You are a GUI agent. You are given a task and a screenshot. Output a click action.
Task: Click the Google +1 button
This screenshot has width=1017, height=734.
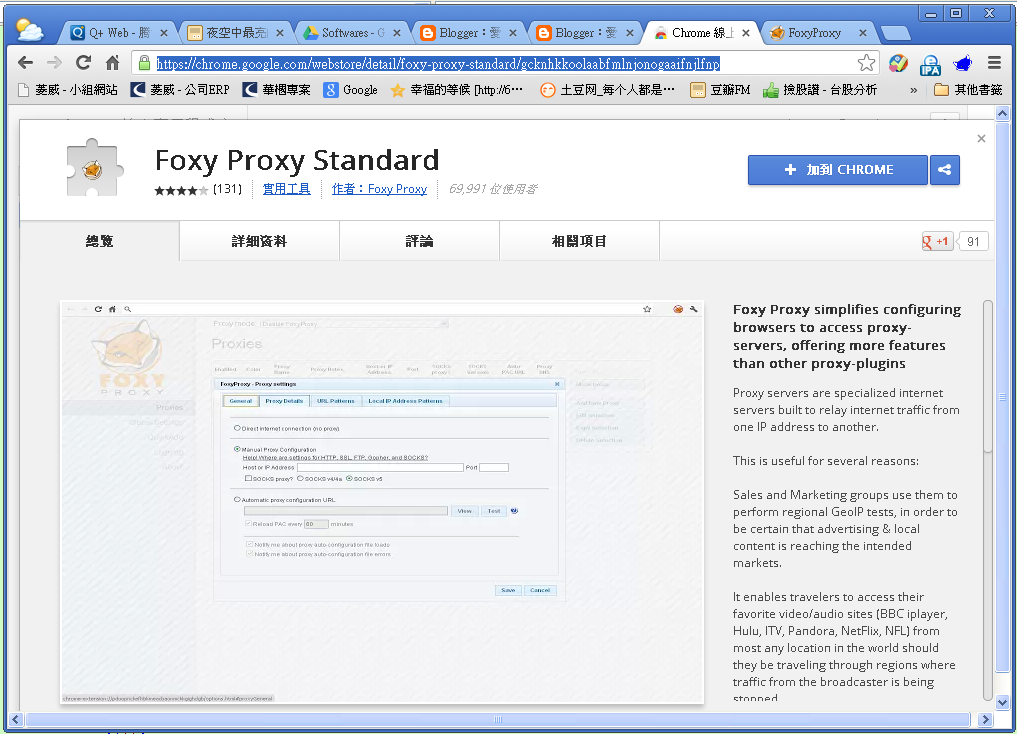937,241
